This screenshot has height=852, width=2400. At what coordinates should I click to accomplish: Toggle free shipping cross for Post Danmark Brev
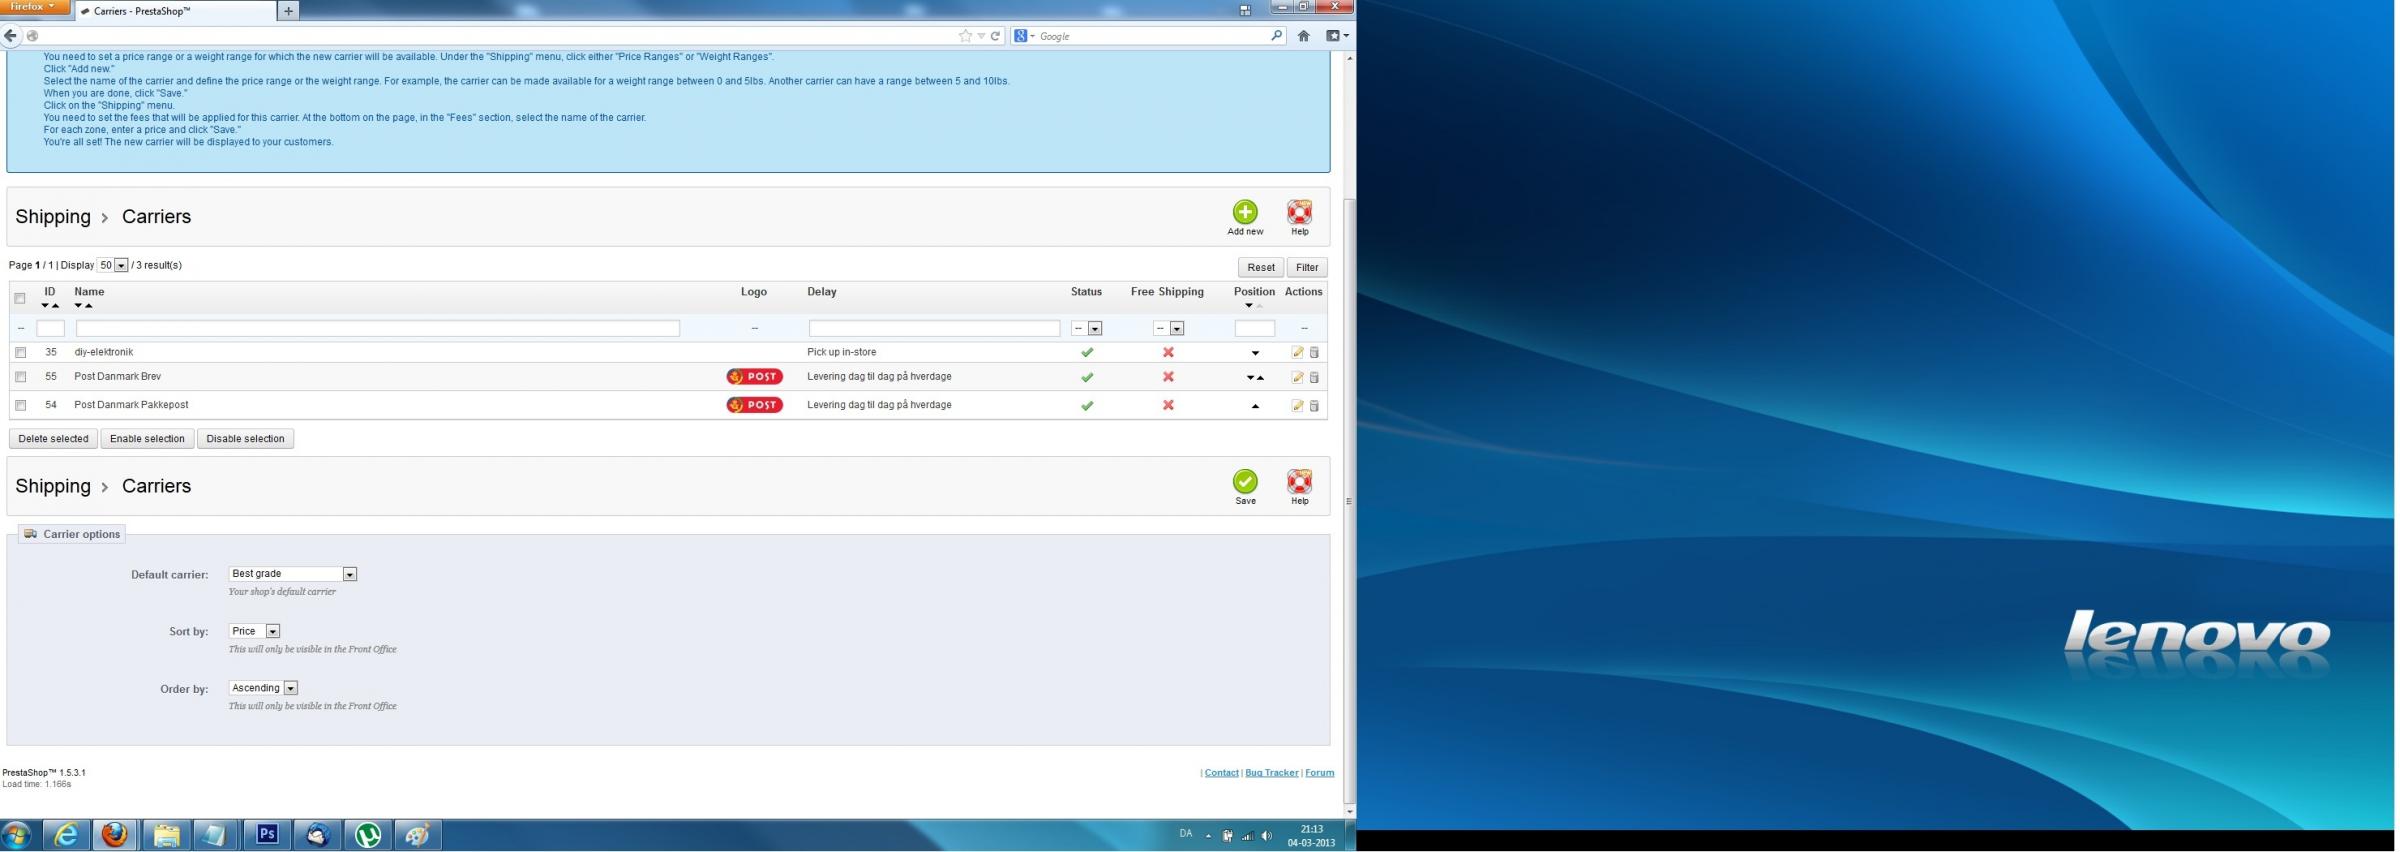click(x=1168, y=377)
